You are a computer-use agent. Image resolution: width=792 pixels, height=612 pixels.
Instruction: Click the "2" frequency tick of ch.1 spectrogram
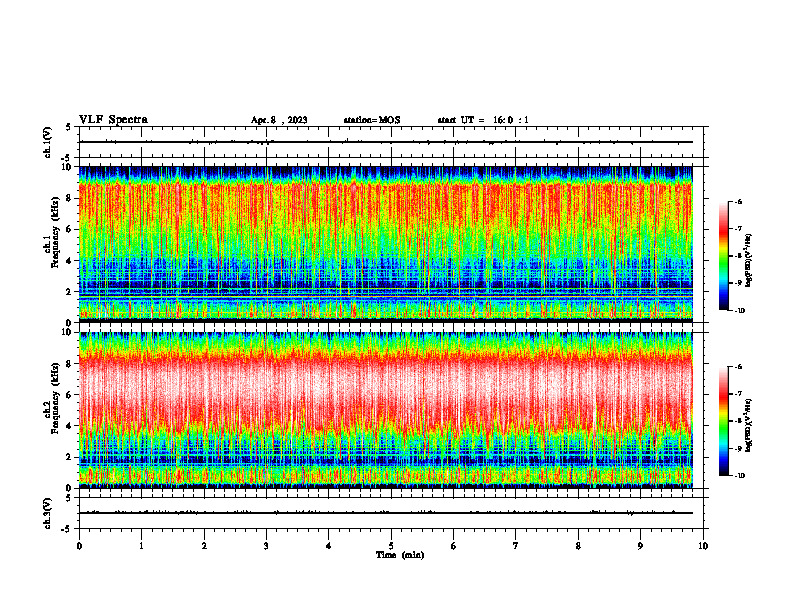click(x=70, y=291)
